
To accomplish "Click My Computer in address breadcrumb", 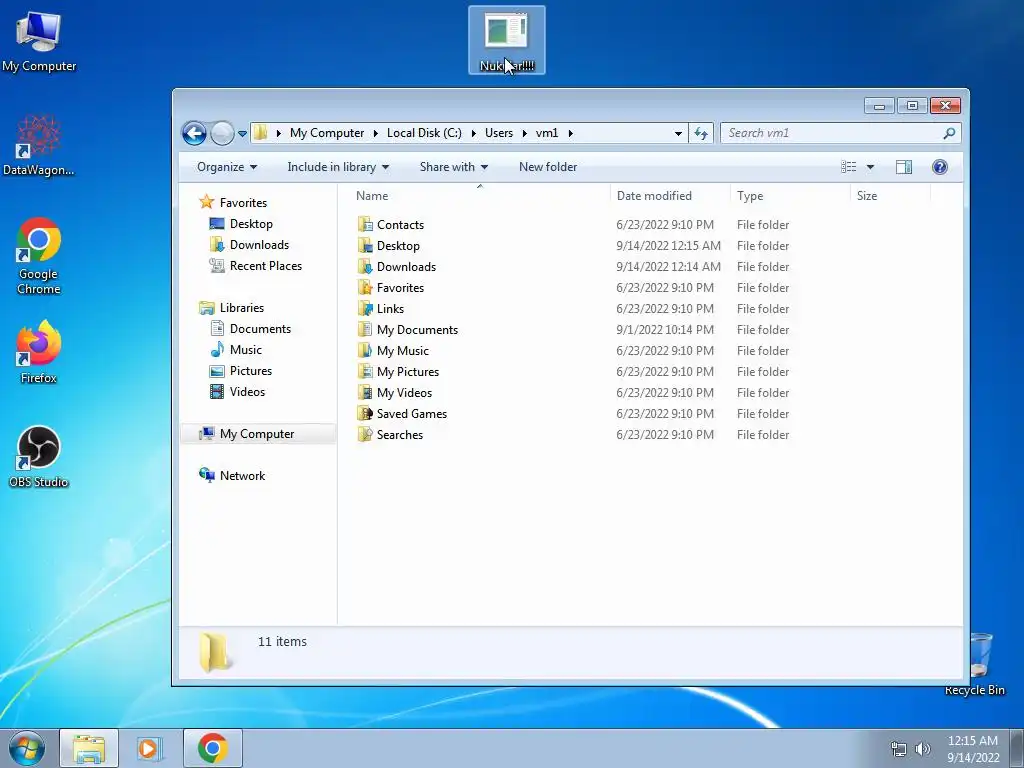I will [x=327, y=133].
